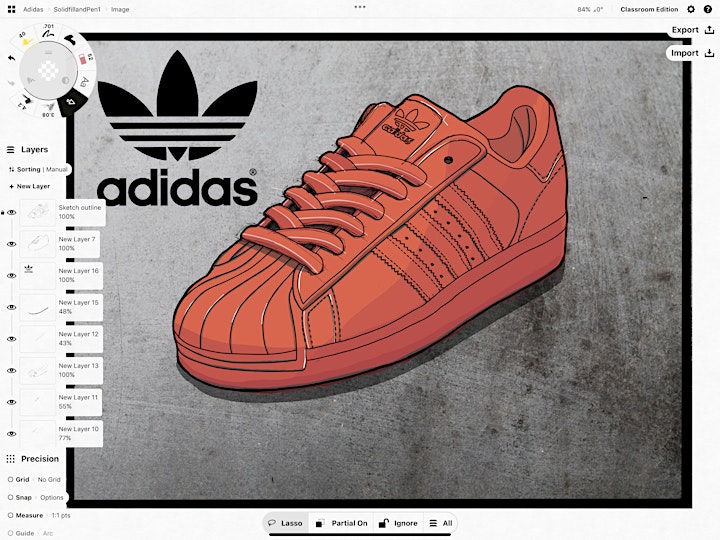Select the Aa text tool
Viewport: 720px width, 540px height.
click(84, 82)
